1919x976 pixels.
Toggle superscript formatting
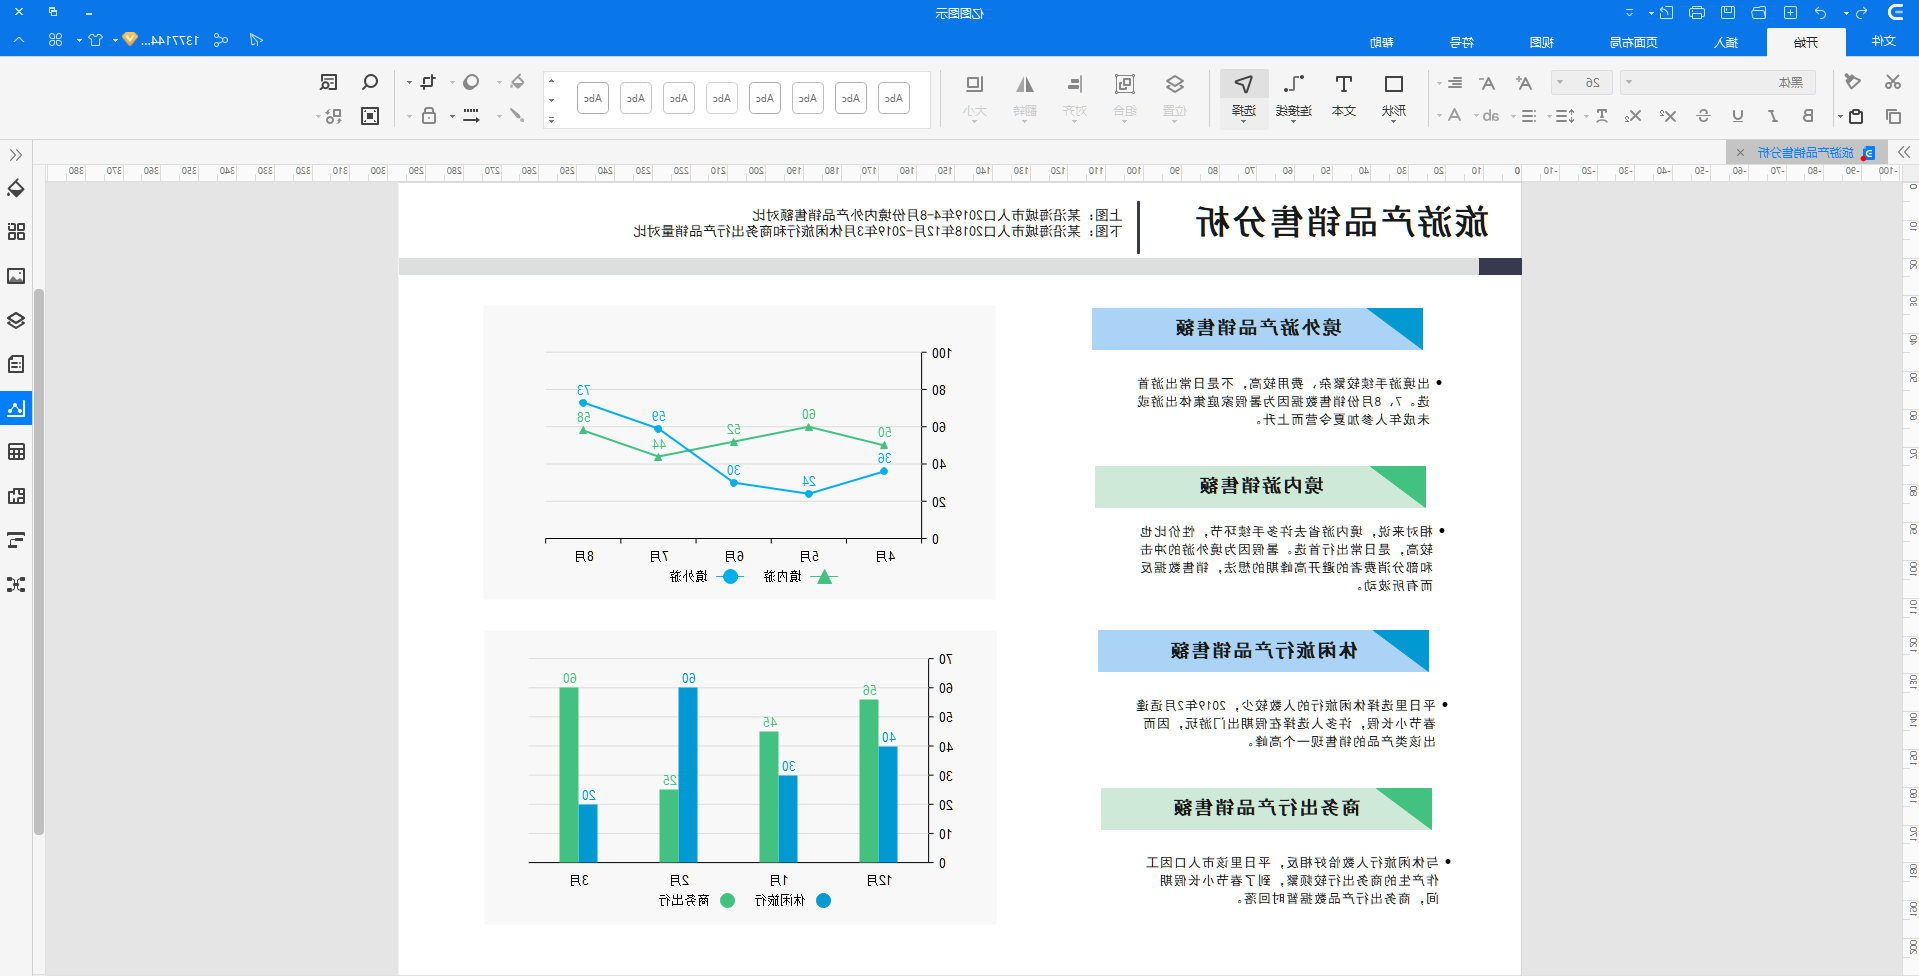coord(1668,116)
